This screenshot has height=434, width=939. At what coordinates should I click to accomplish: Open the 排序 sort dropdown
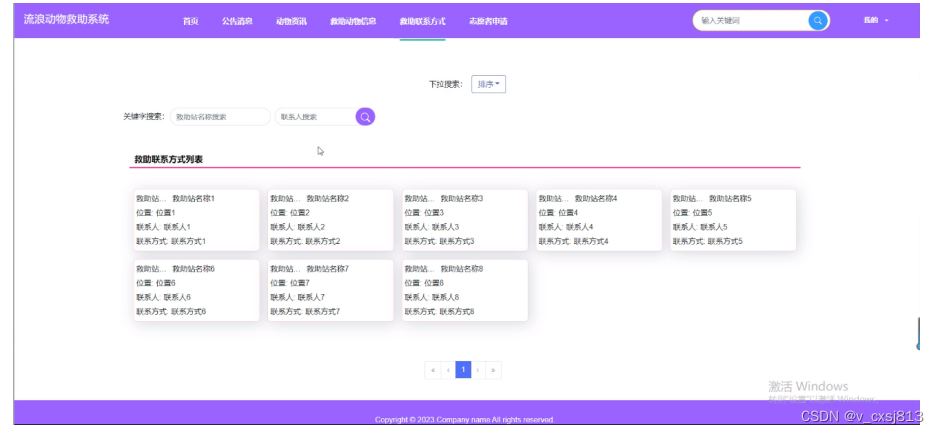[x=489, y=84]
